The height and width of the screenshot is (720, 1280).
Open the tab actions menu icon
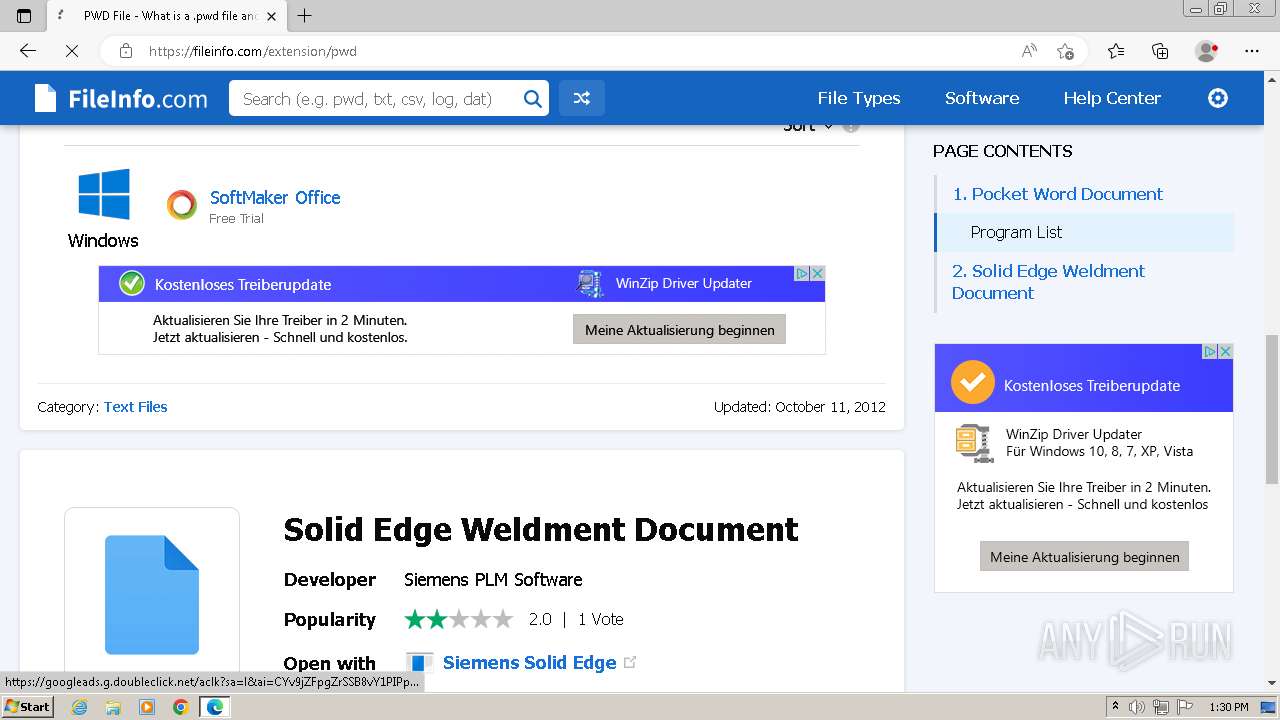click(x=24, y=16)
